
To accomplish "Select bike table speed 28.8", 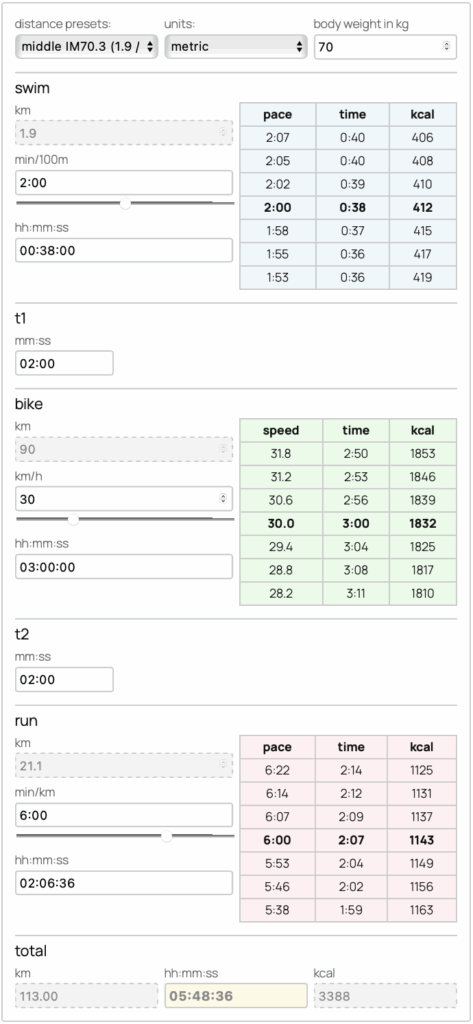I will (280, 570).
